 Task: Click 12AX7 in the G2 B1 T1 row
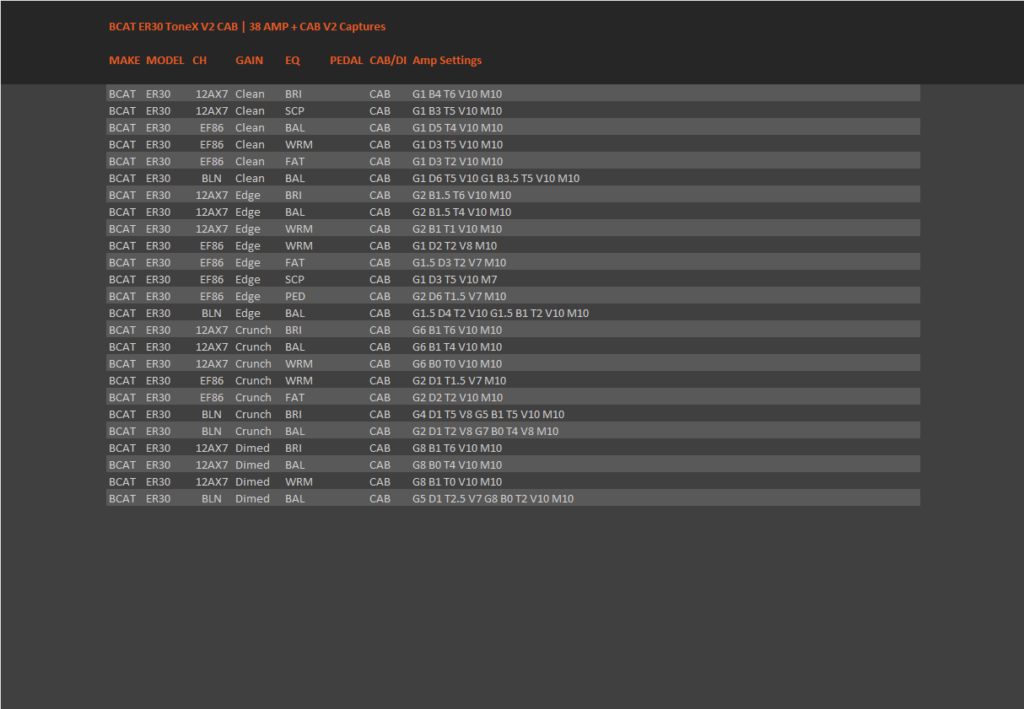coord(212,229)
